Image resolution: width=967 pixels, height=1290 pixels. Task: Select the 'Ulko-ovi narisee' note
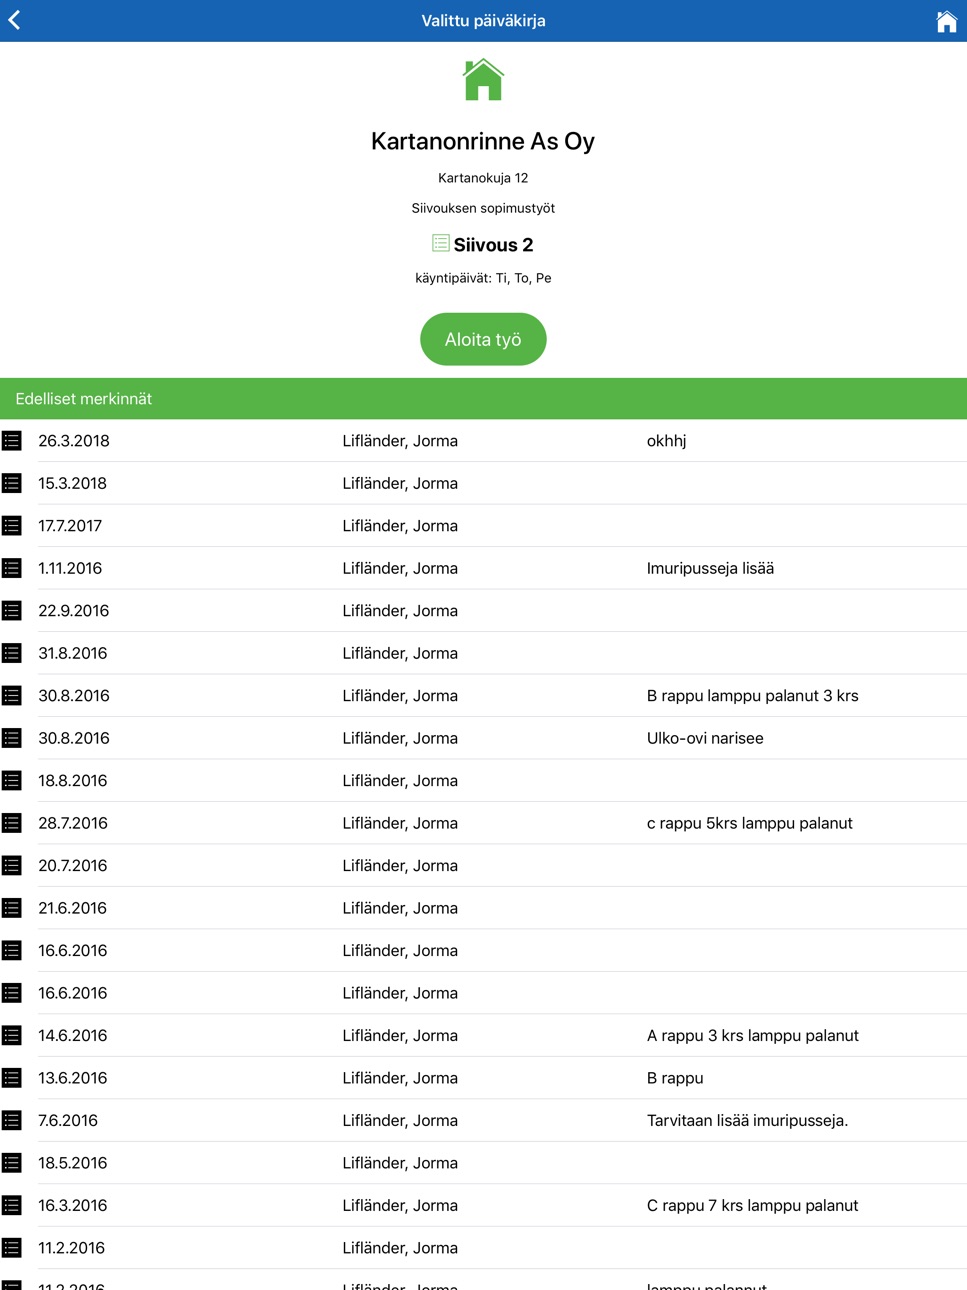(x=705, y=738)
